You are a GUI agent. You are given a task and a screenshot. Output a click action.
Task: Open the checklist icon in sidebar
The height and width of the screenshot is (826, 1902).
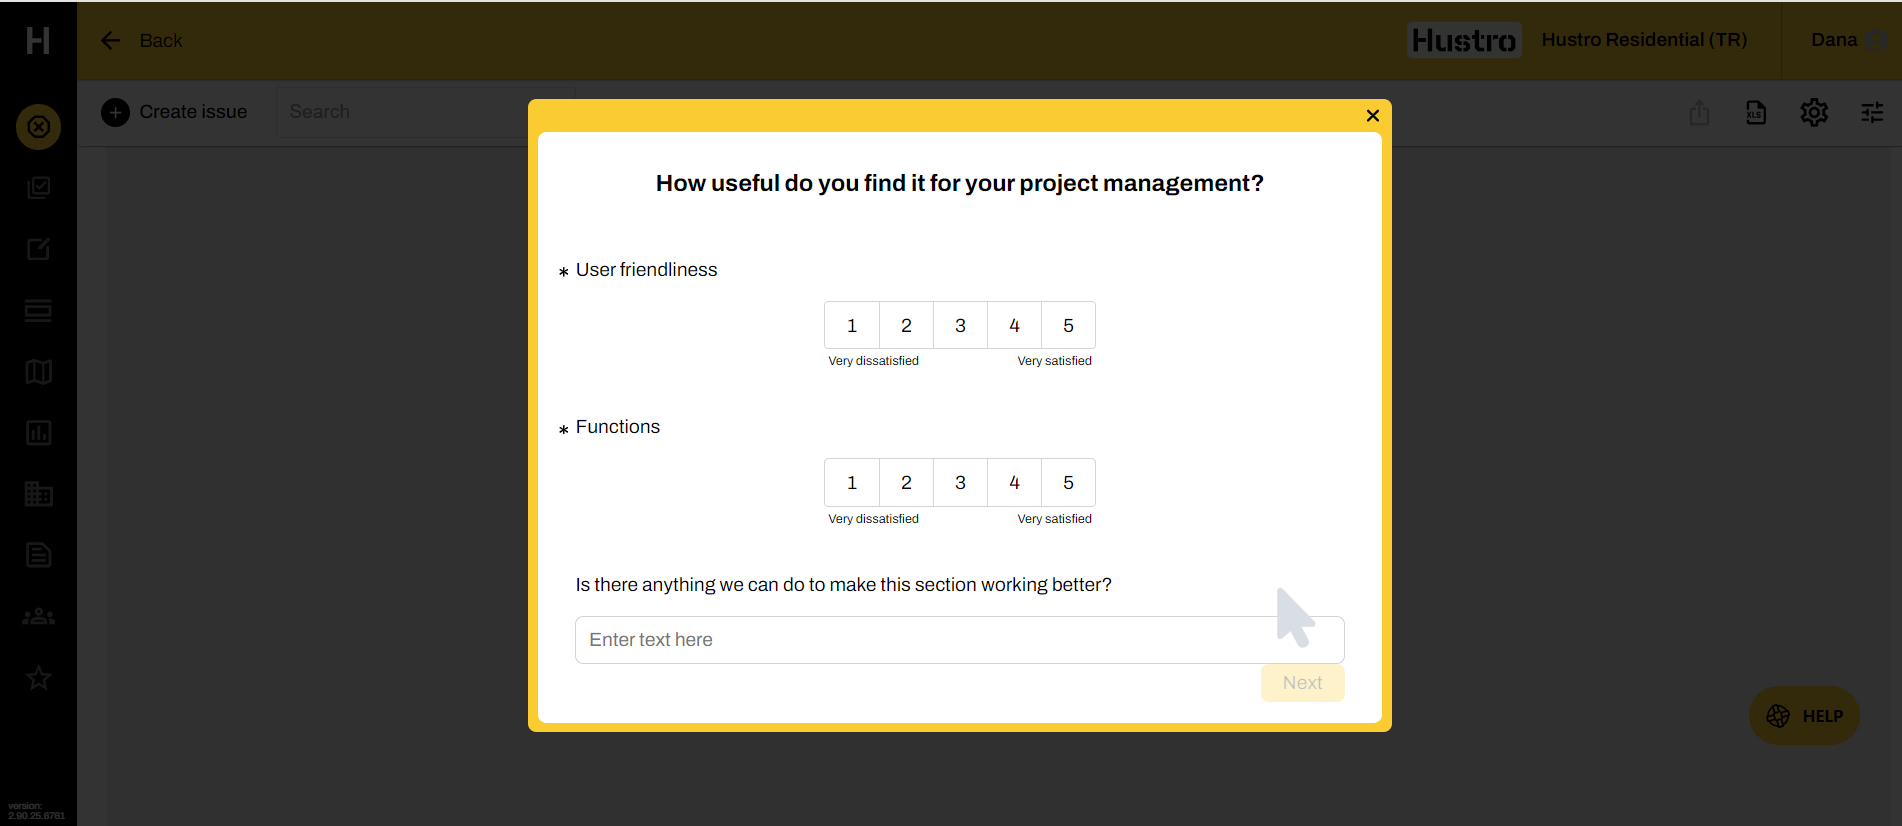click(x=38, y=188)
